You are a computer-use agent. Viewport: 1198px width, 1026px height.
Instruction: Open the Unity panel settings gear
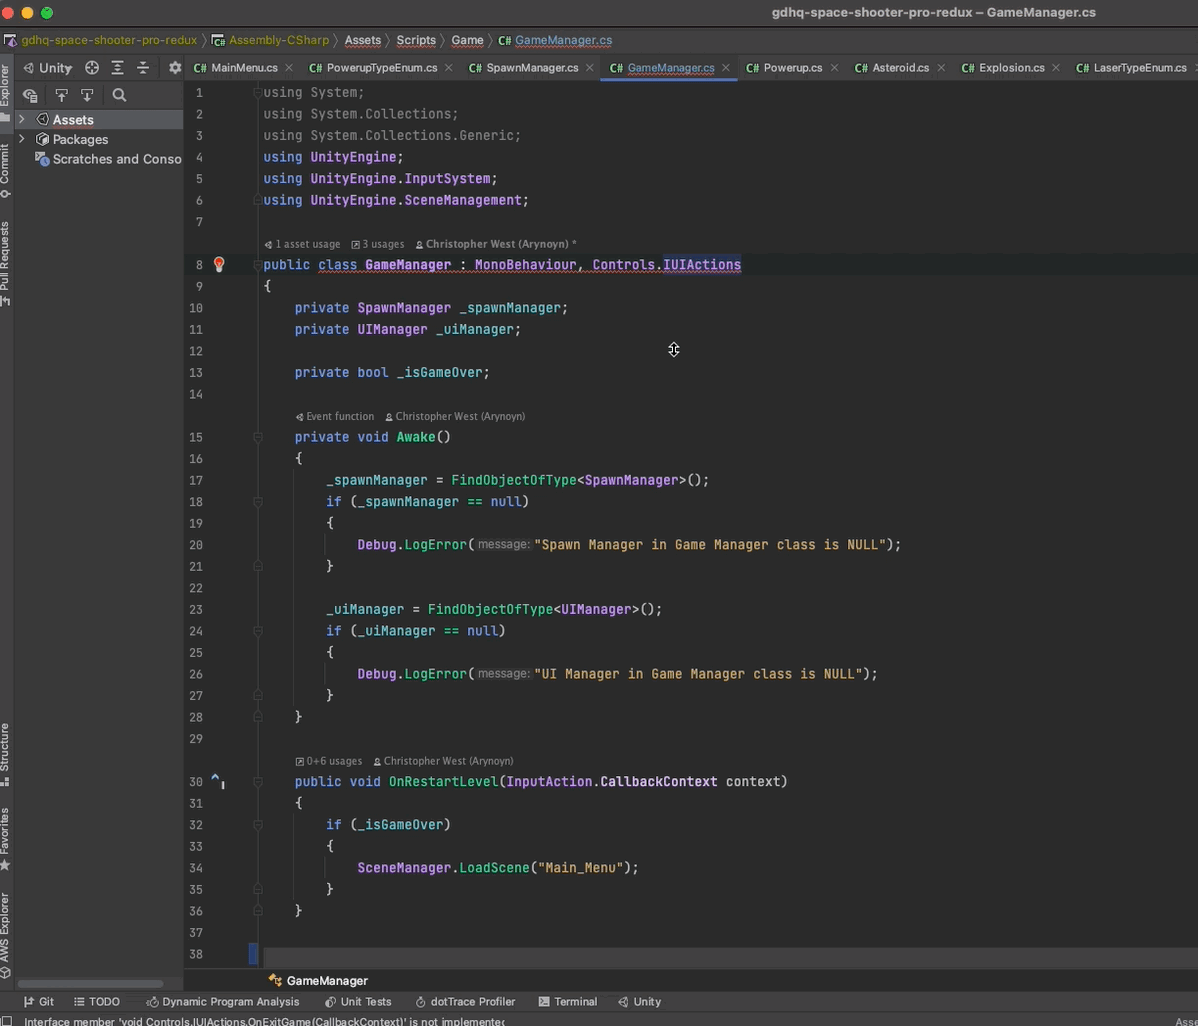[x=175, y=68]
